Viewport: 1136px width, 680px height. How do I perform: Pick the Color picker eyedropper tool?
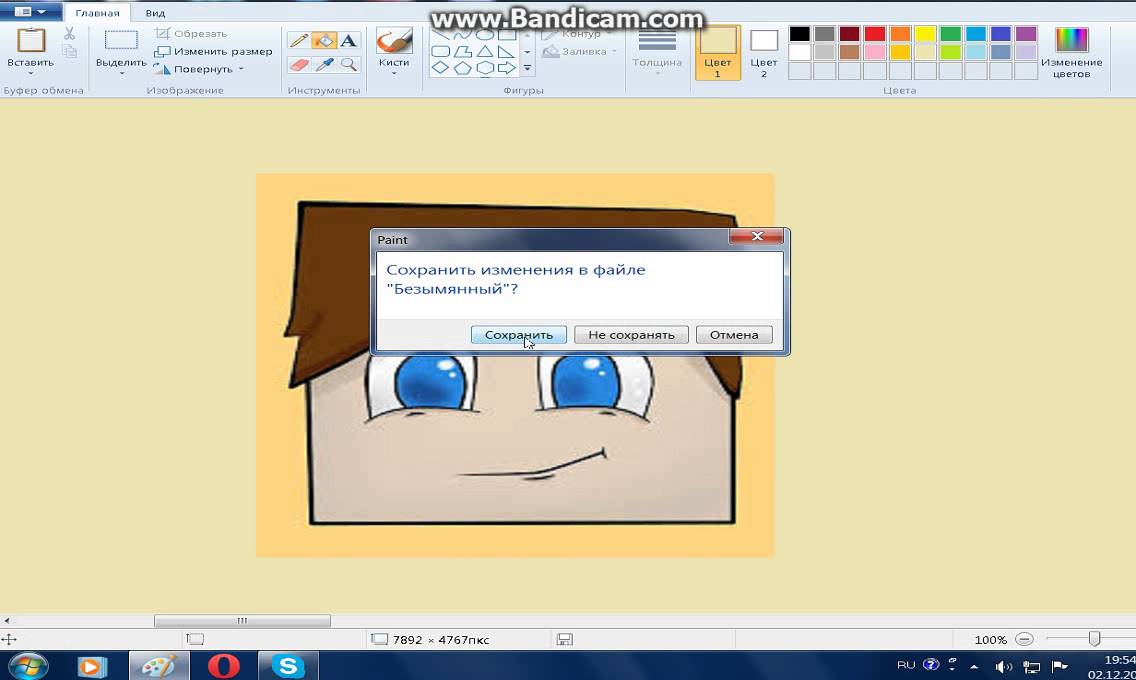point(323,64)
